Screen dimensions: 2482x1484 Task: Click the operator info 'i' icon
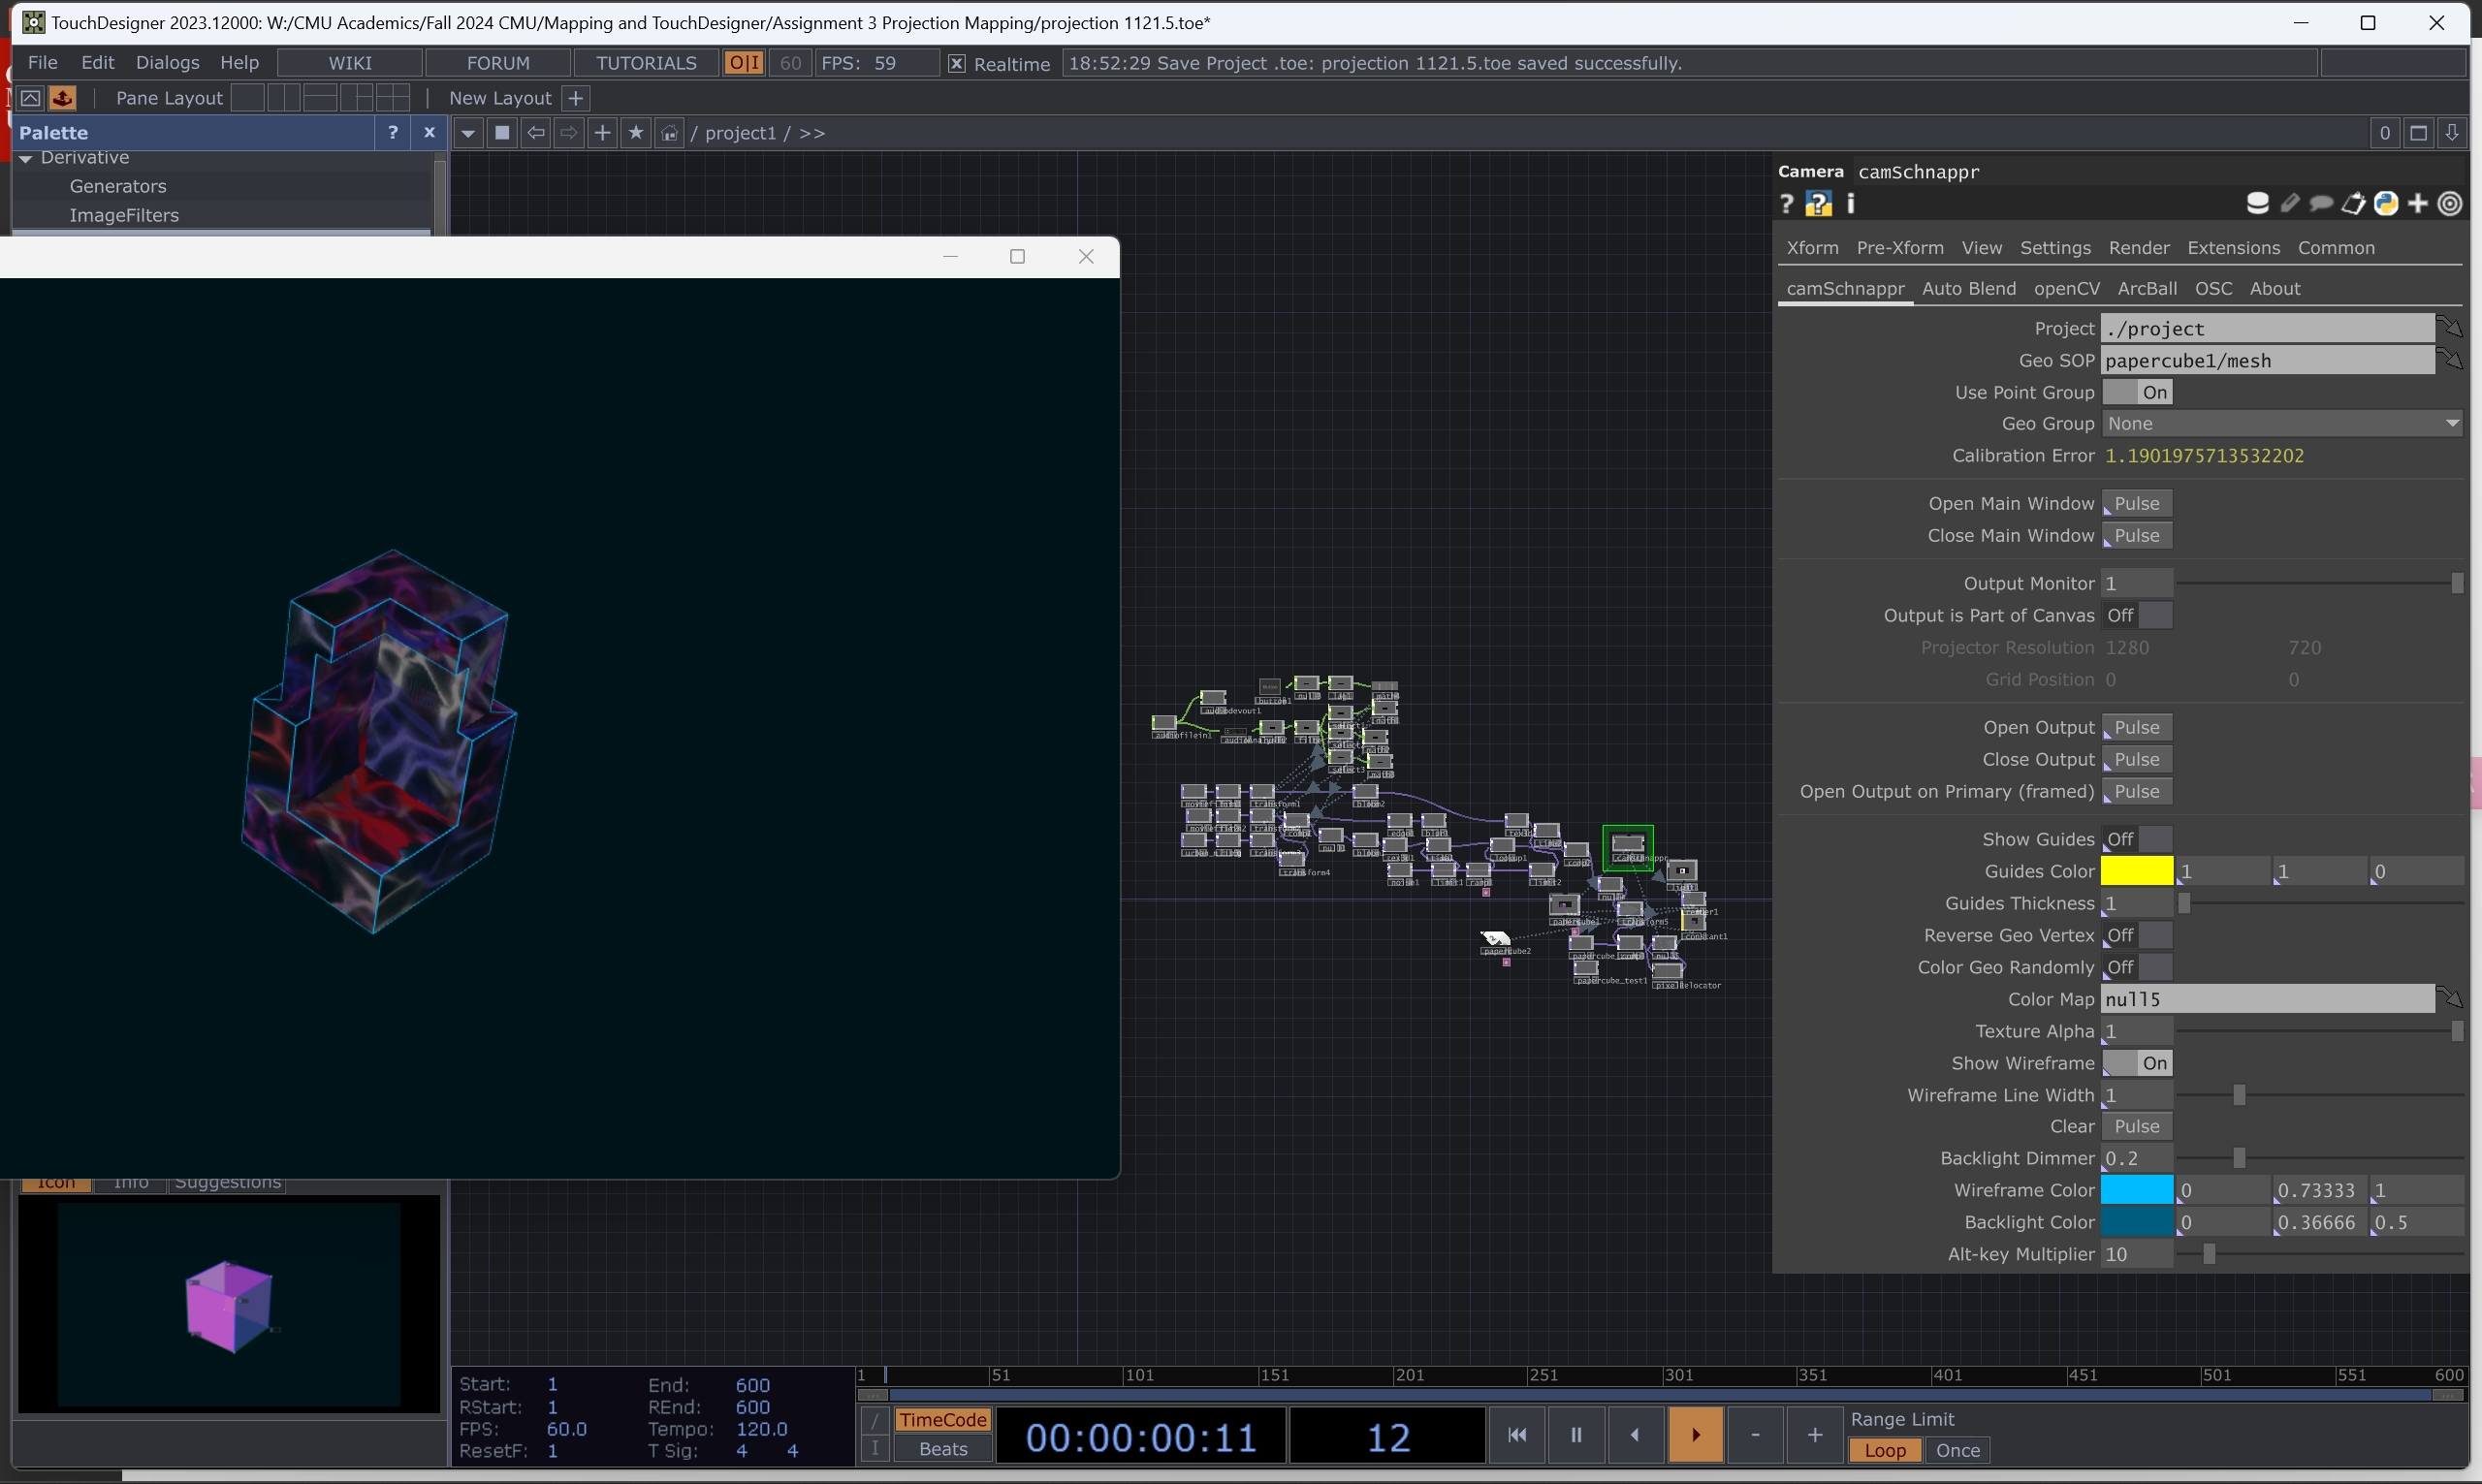pyautogui.click(x=1850, y=204)
